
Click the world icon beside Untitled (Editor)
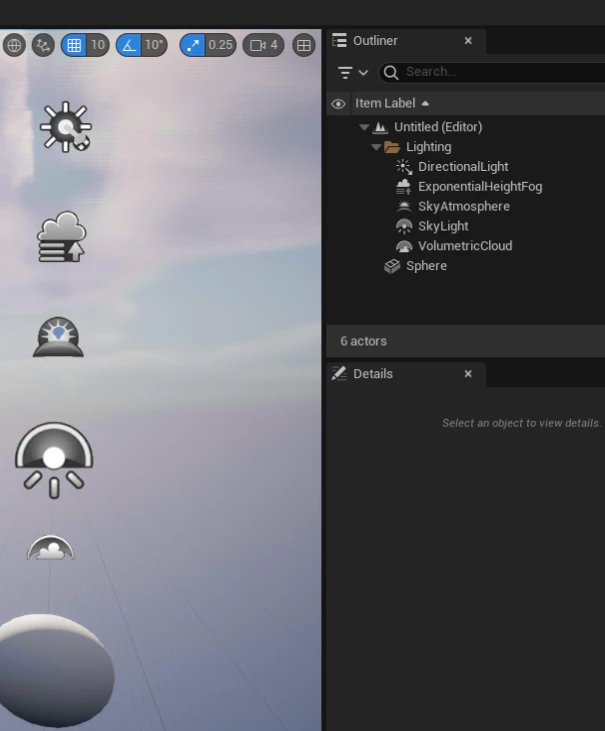[x=380, y=127]
